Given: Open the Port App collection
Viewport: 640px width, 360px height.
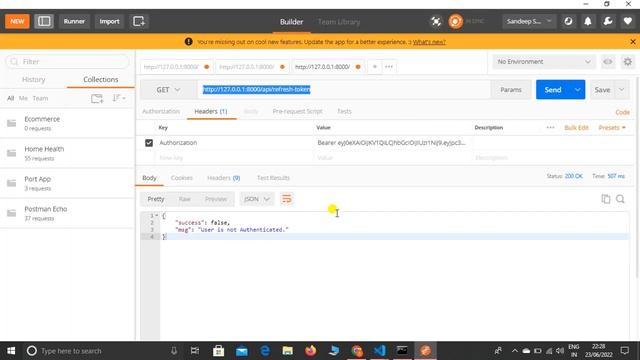Looking at the screenshot, I should pyautogui.click(x=67, y=183).
